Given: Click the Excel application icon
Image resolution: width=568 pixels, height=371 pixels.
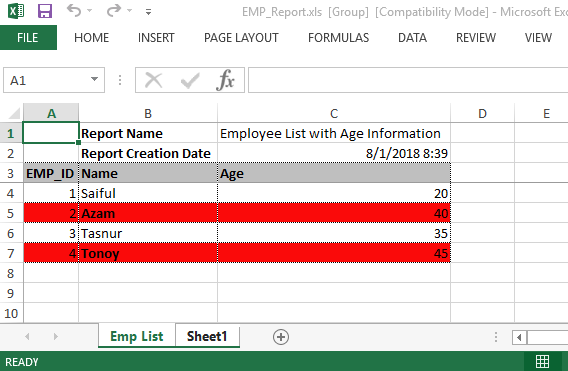Looking at the screenshot, I should pyautogui.click(x=16, y=11).
